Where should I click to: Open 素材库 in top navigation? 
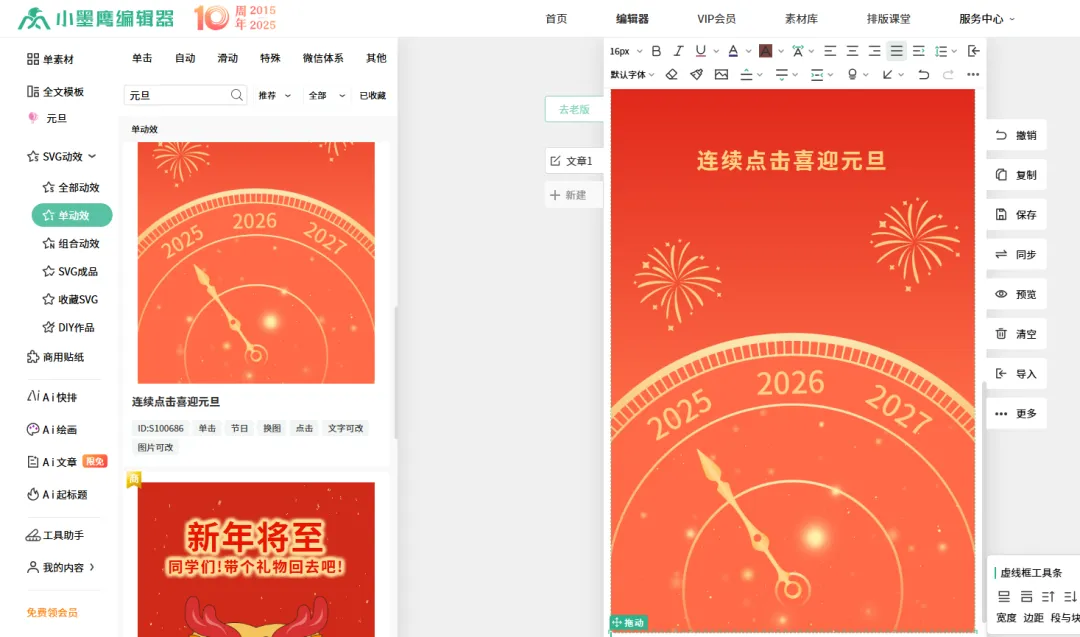pos(801,19)
